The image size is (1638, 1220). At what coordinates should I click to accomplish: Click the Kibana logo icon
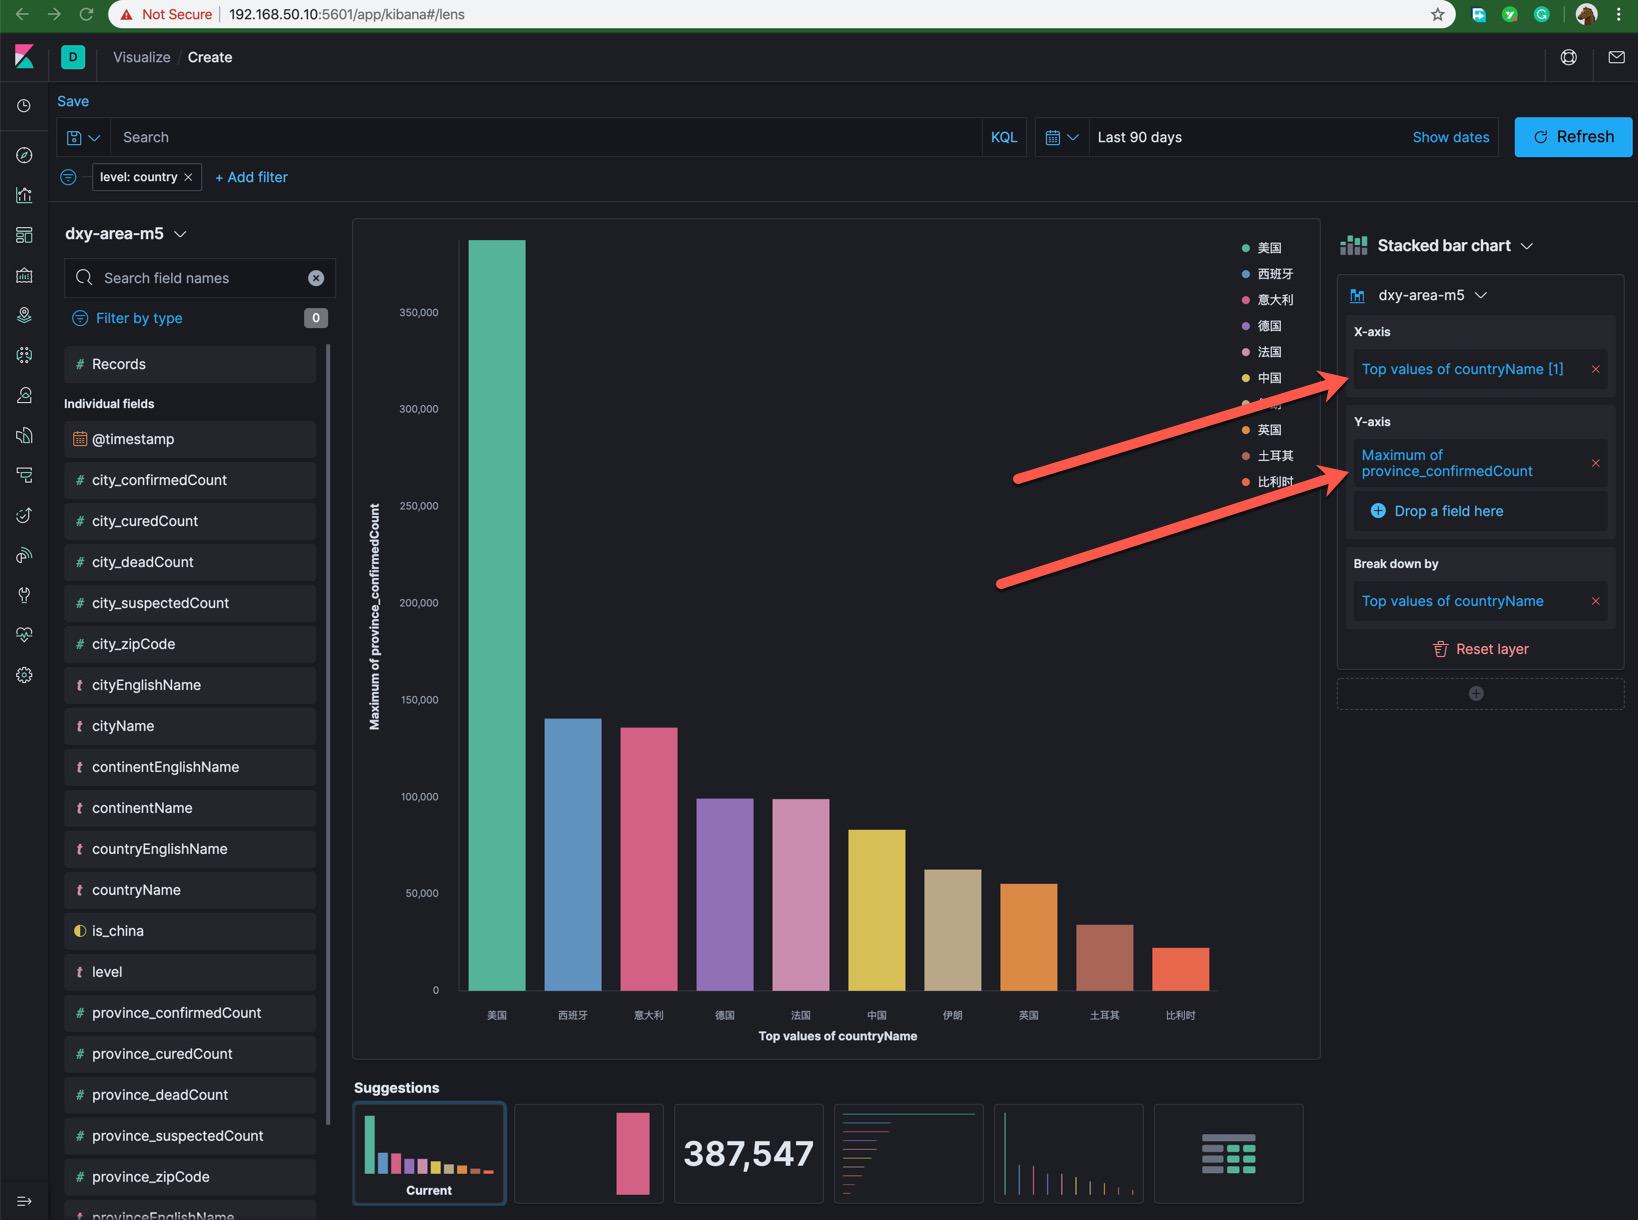coord(24,57)
